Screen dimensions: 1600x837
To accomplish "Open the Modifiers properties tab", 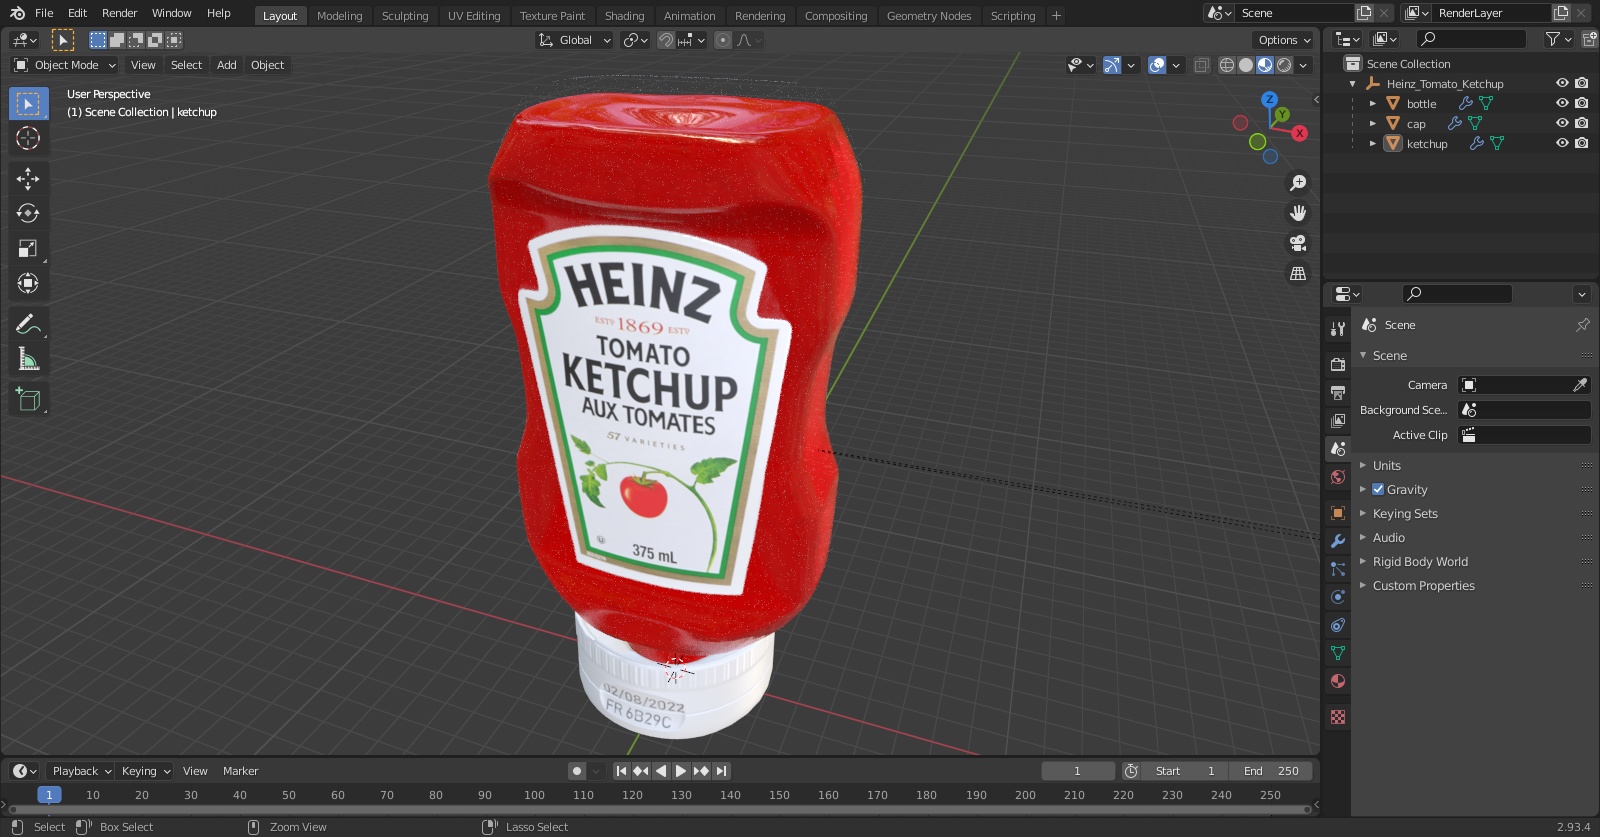I will pos(1338,540).
